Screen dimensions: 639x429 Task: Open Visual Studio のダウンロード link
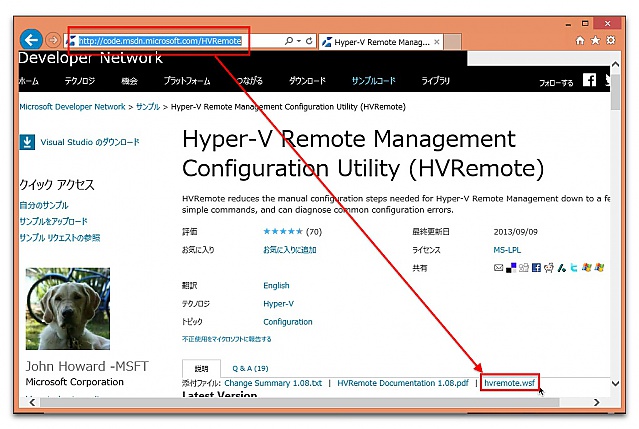90,142
